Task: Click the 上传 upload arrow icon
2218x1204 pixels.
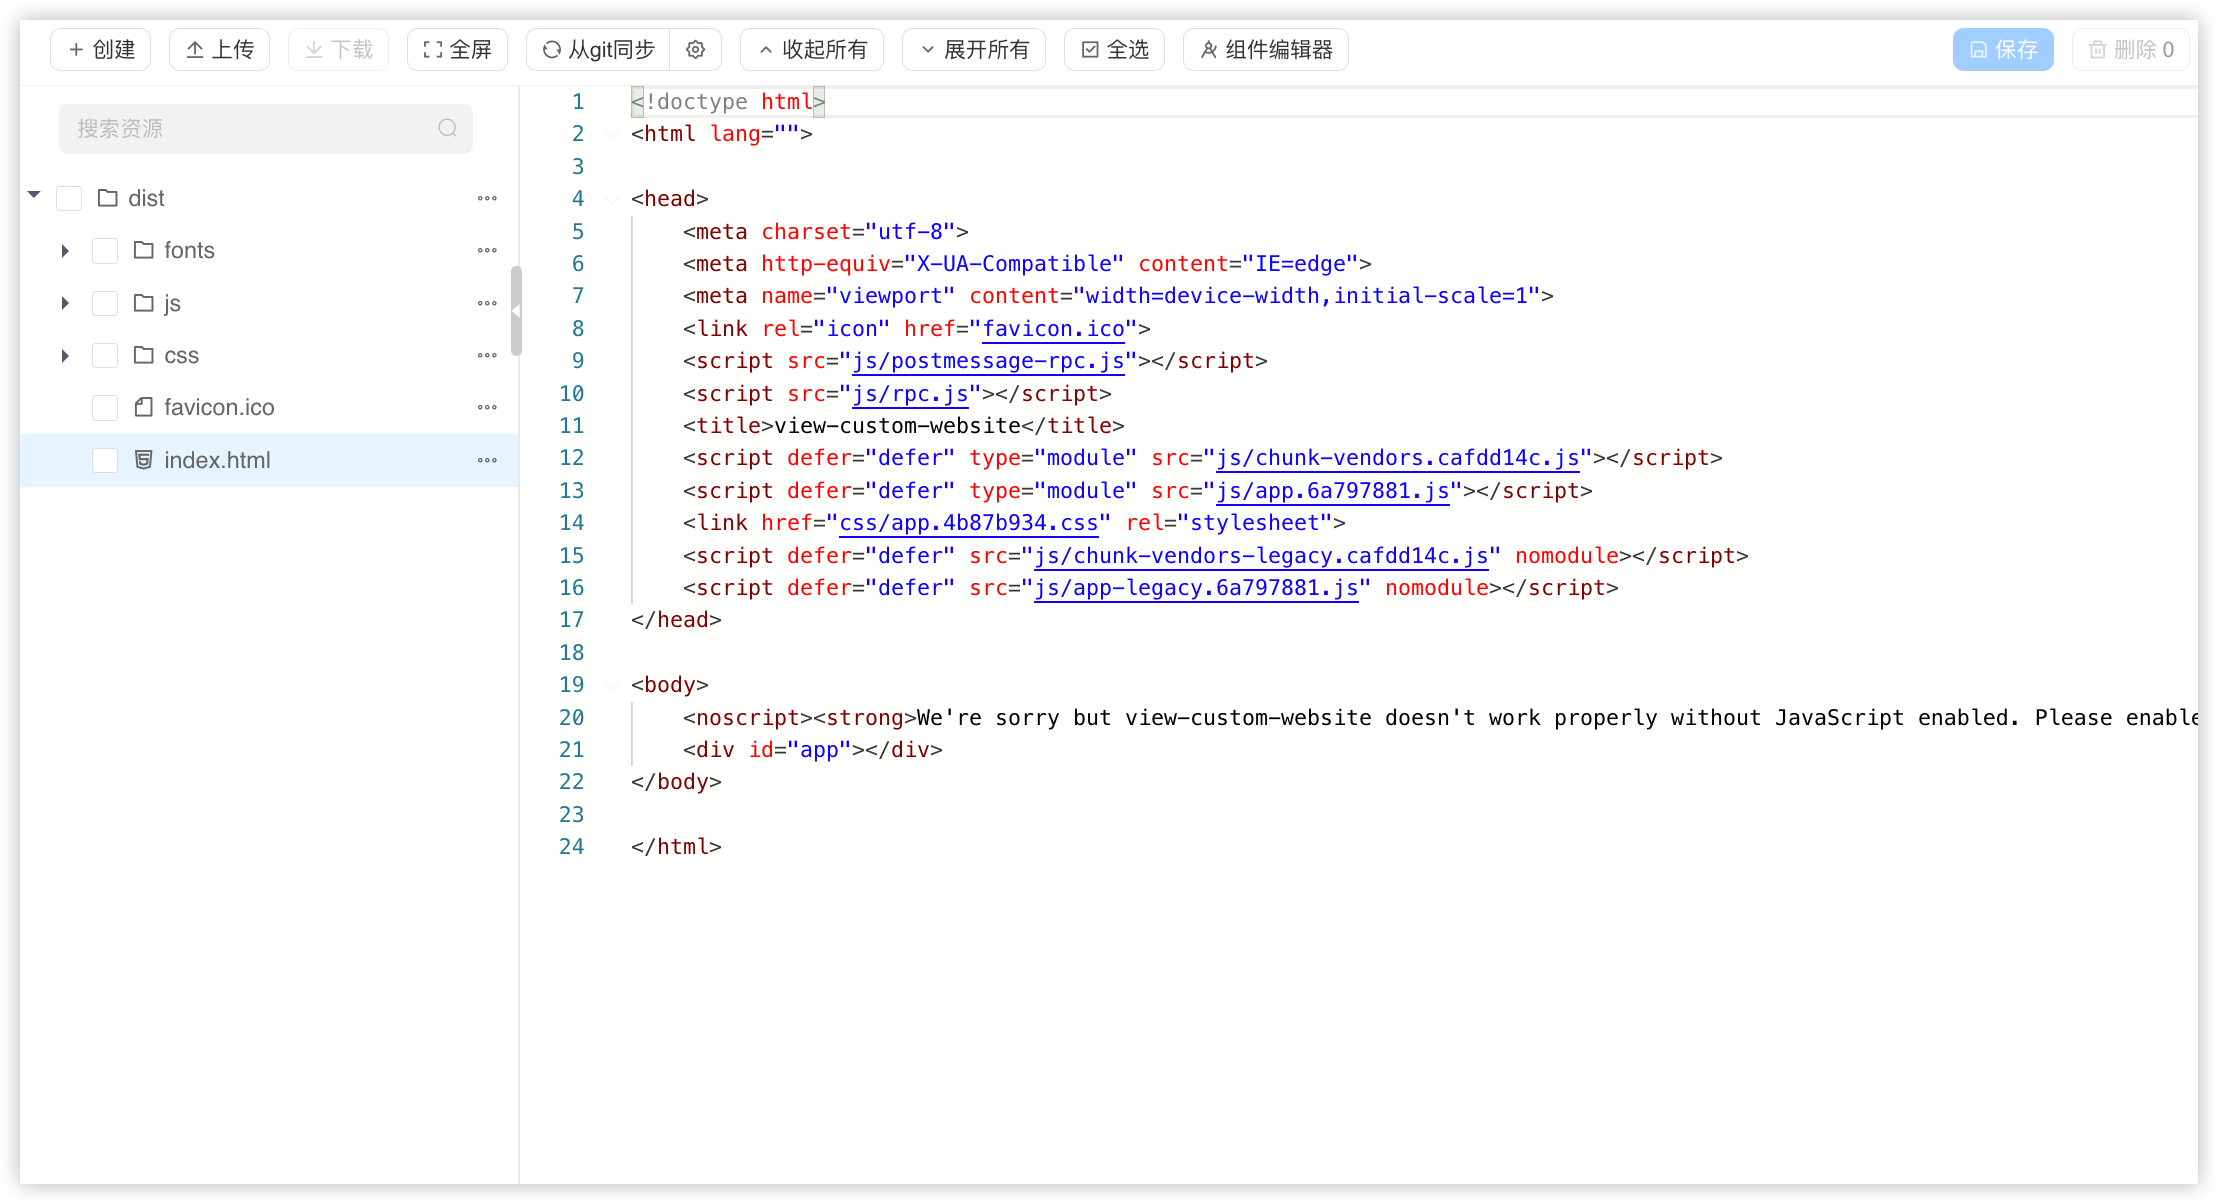Action: click(x=195, y=50)
